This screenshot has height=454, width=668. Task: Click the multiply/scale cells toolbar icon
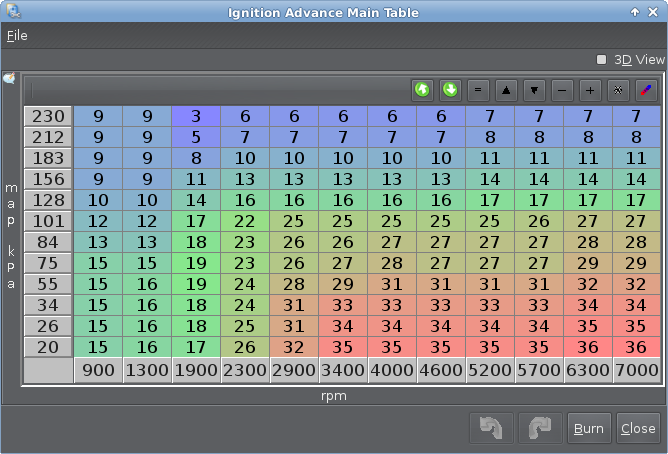(618, 90)
